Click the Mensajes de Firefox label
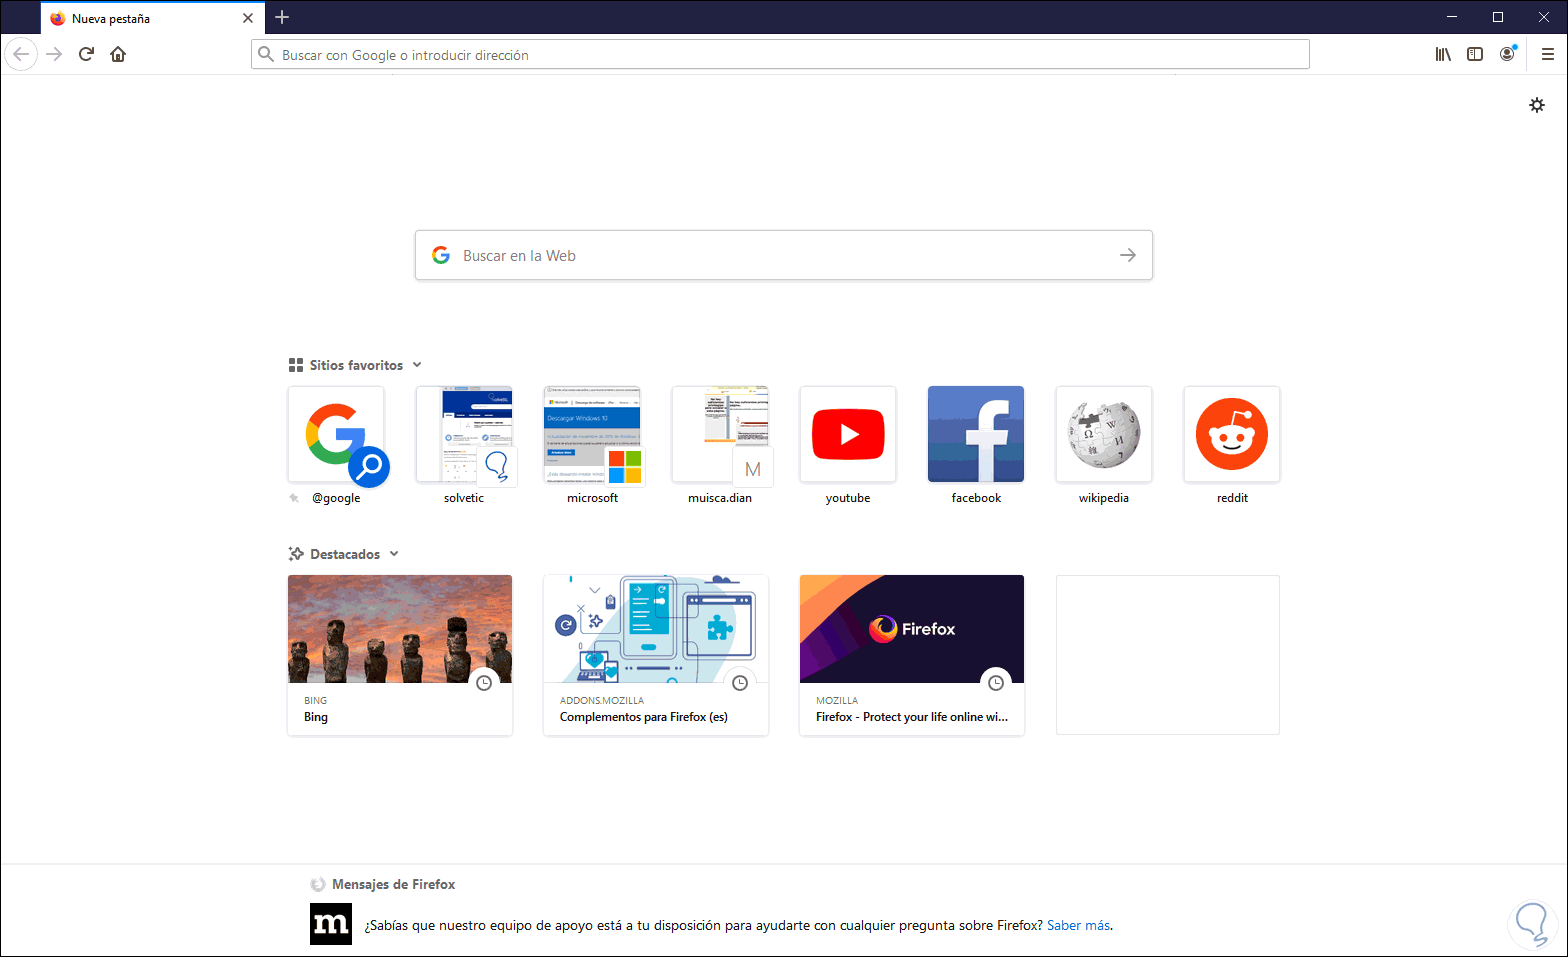 [x=393, y=884]
